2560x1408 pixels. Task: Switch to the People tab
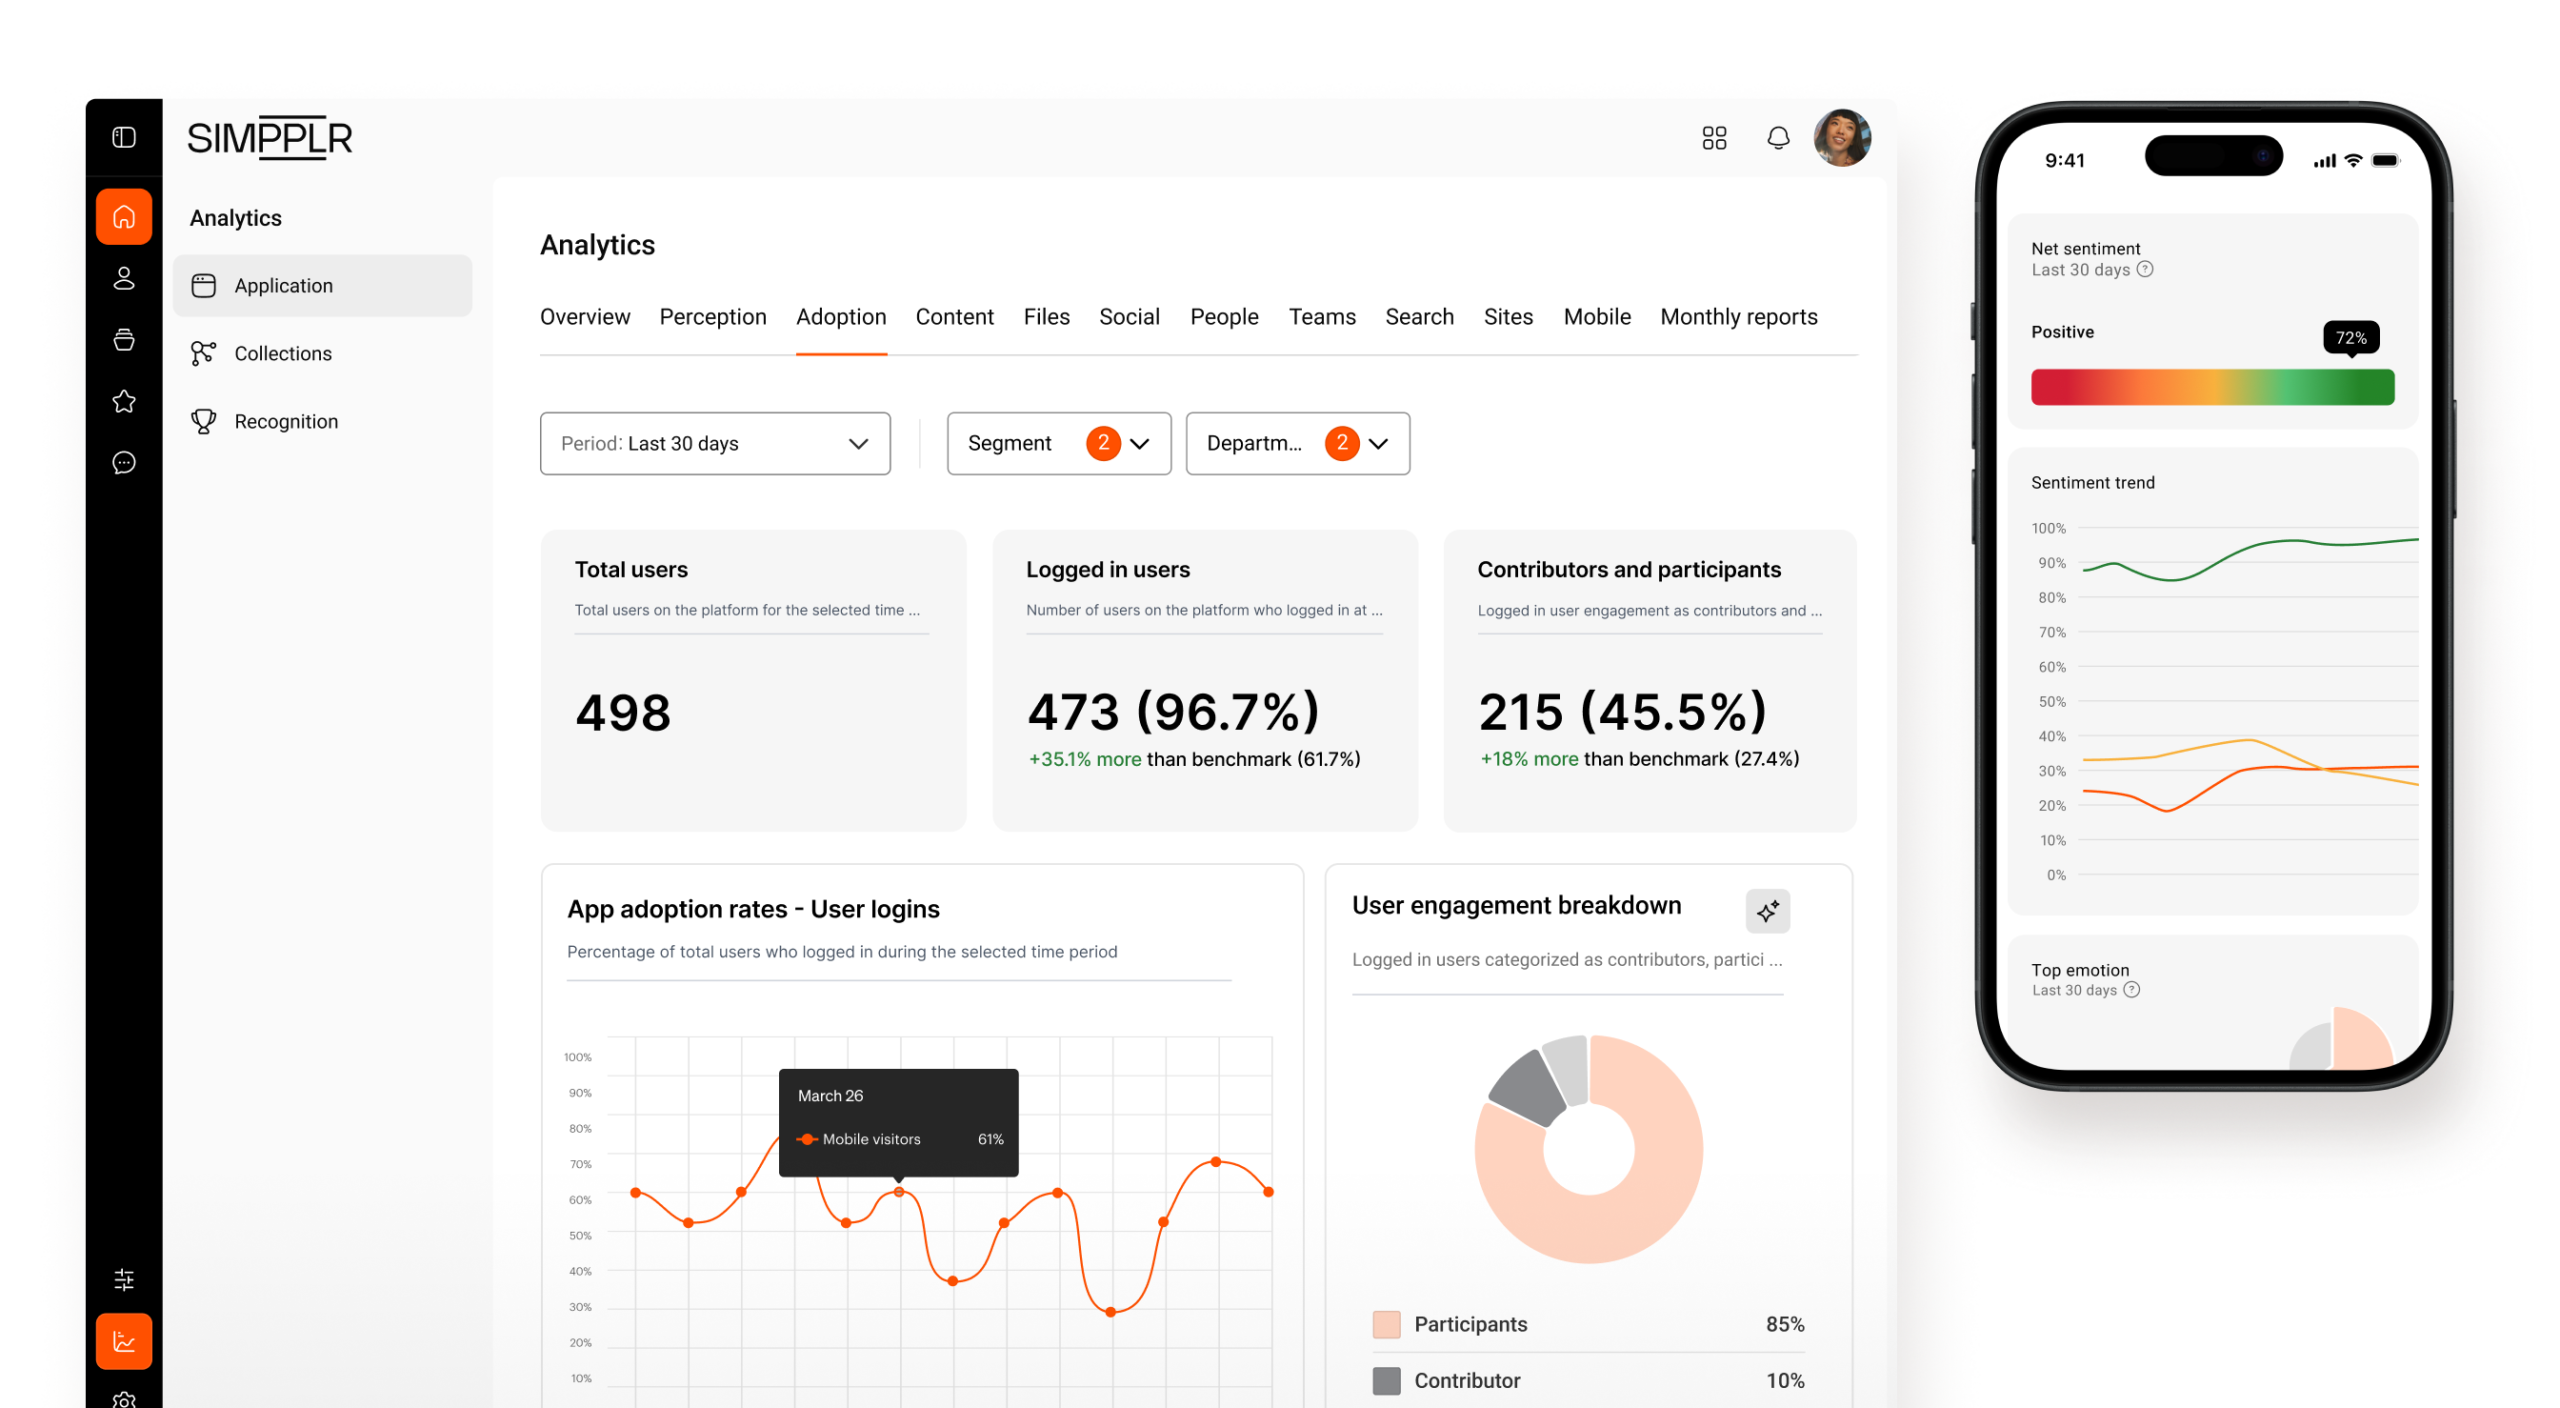pos(1224,317)
